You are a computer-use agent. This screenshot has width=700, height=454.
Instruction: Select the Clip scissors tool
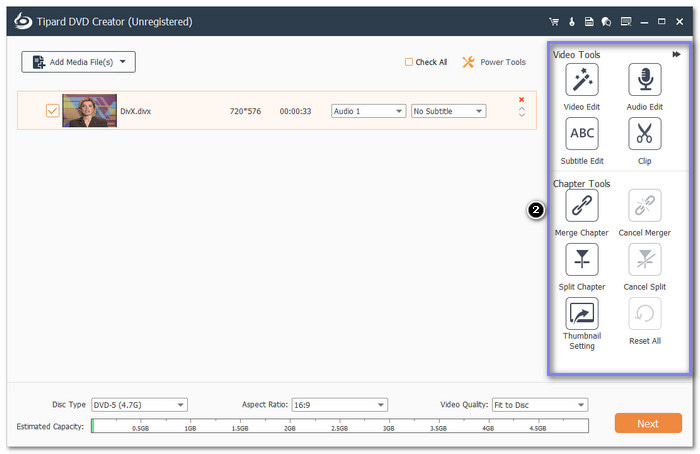click(644, 133)
